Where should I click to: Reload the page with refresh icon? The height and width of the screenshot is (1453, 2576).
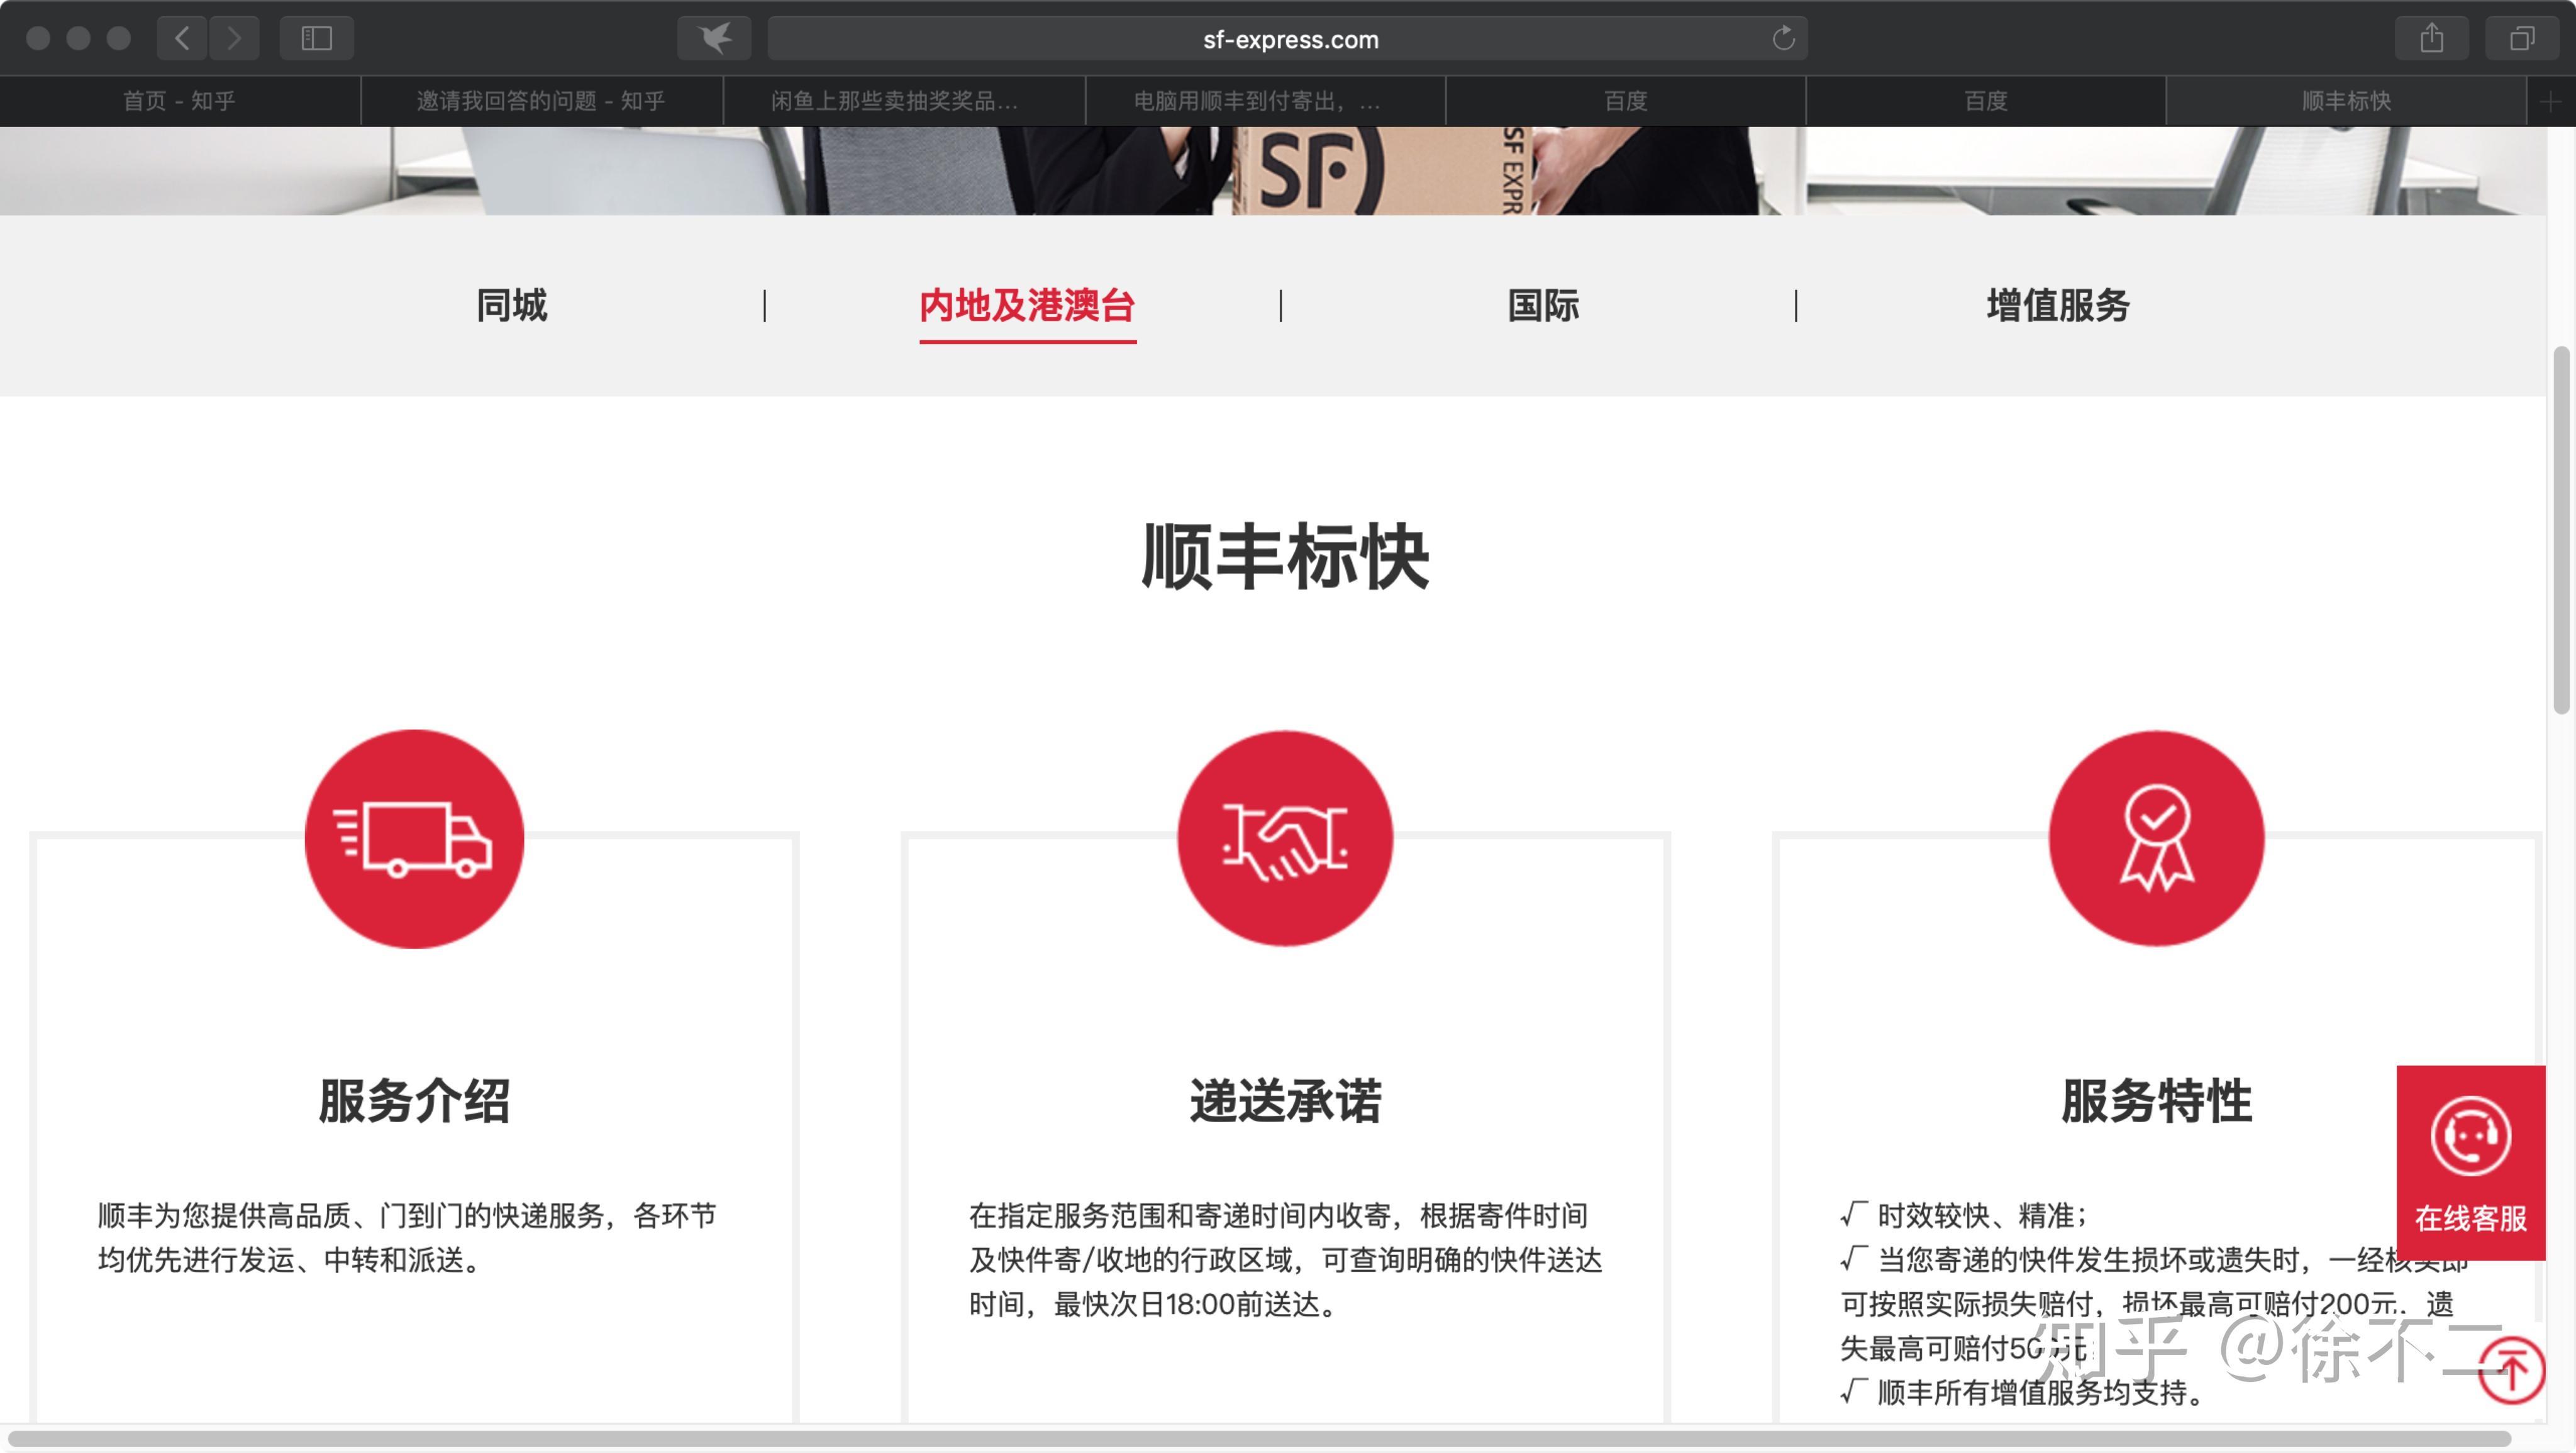[1783, 39]
